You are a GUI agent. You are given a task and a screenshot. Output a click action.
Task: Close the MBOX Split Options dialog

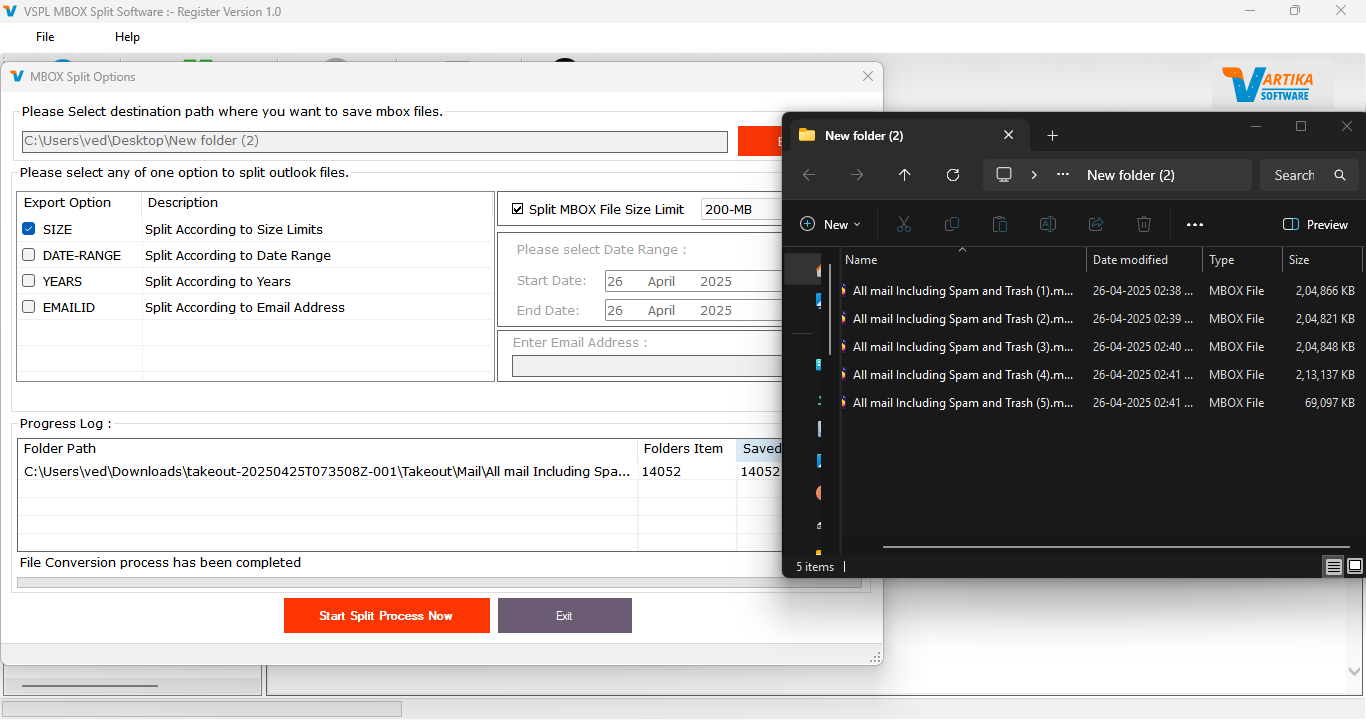point(868,76)
